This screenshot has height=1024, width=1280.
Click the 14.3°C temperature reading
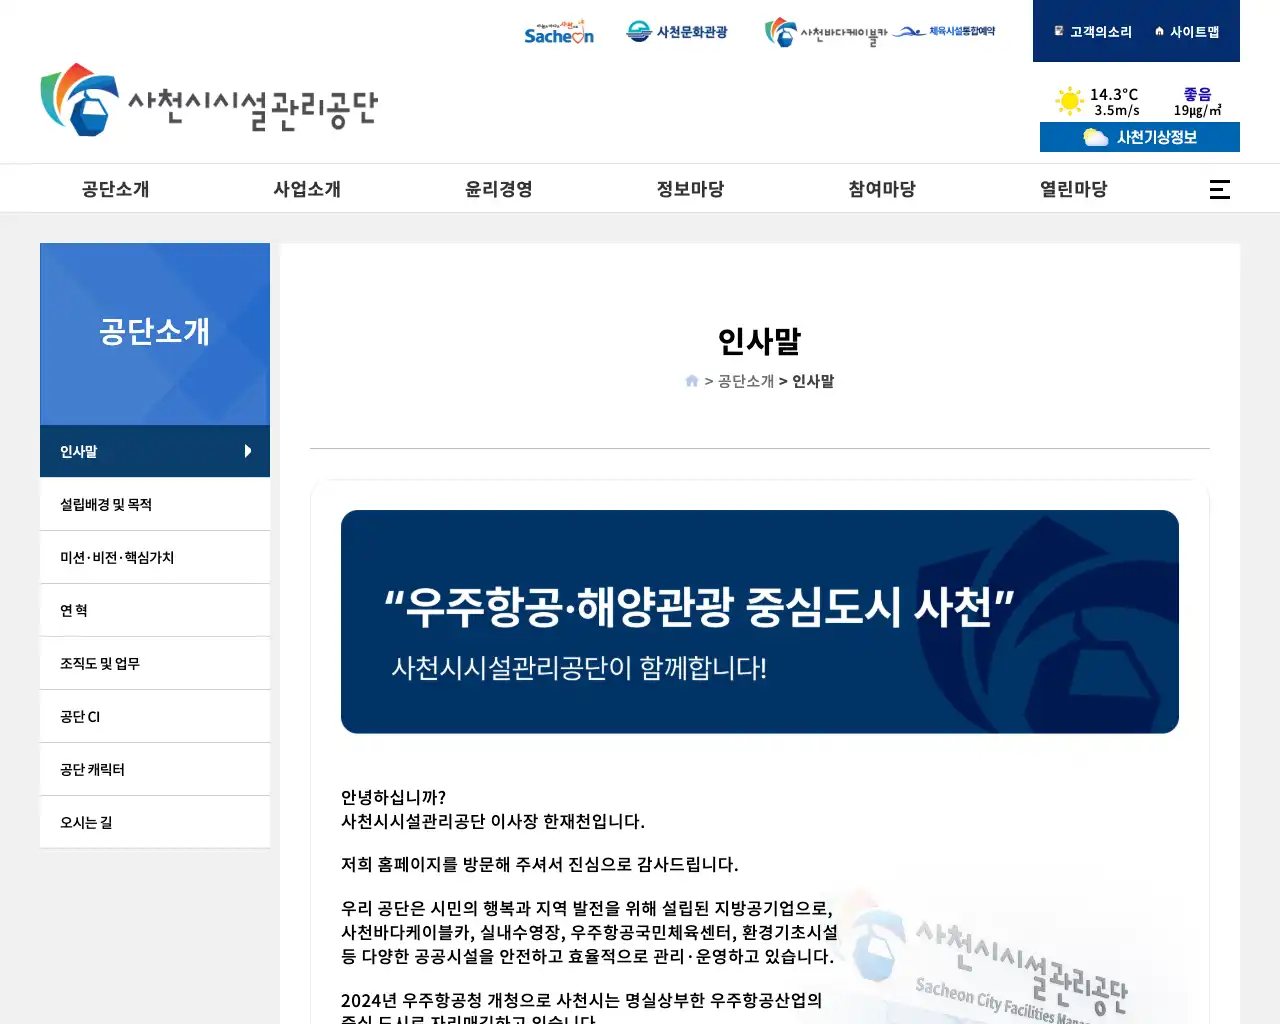point(1114,94)
